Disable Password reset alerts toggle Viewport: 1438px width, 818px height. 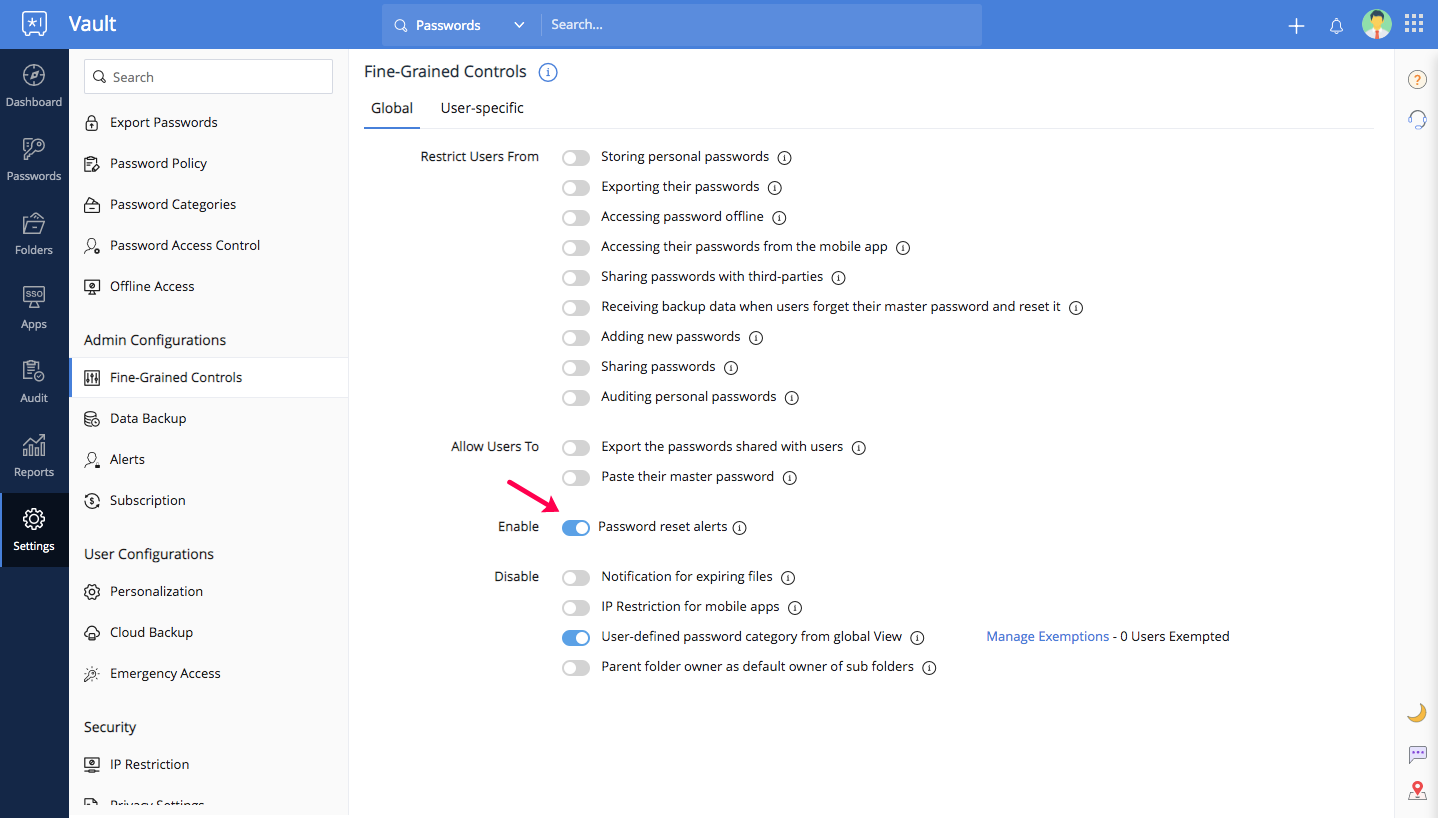click(576, 528)
